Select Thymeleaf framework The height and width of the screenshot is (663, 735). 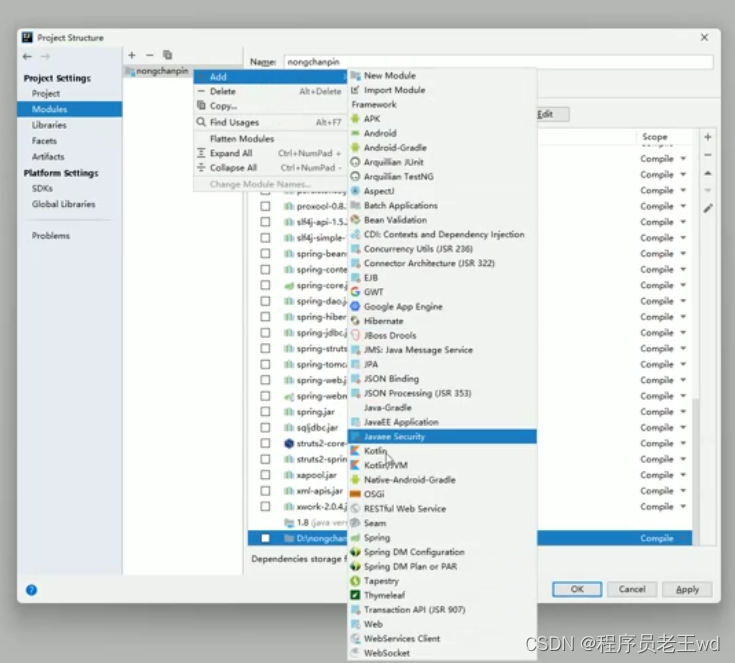coord(442,595)
